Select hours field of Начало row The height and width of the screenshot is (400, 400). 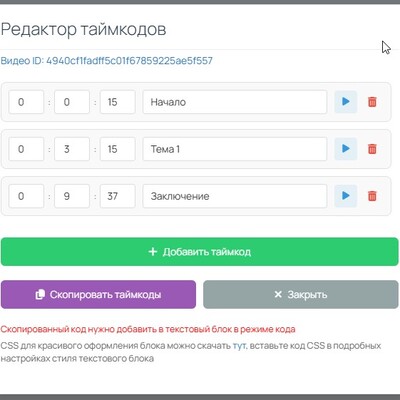26,102
